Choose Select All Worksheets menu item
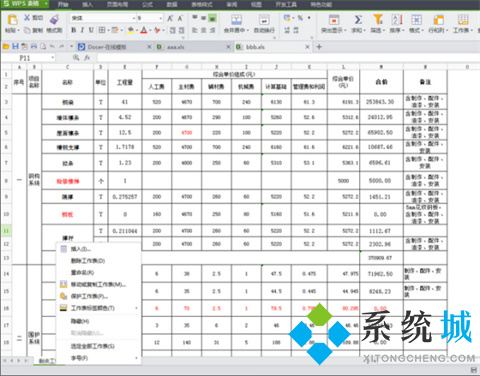 (x=99, y=346)
